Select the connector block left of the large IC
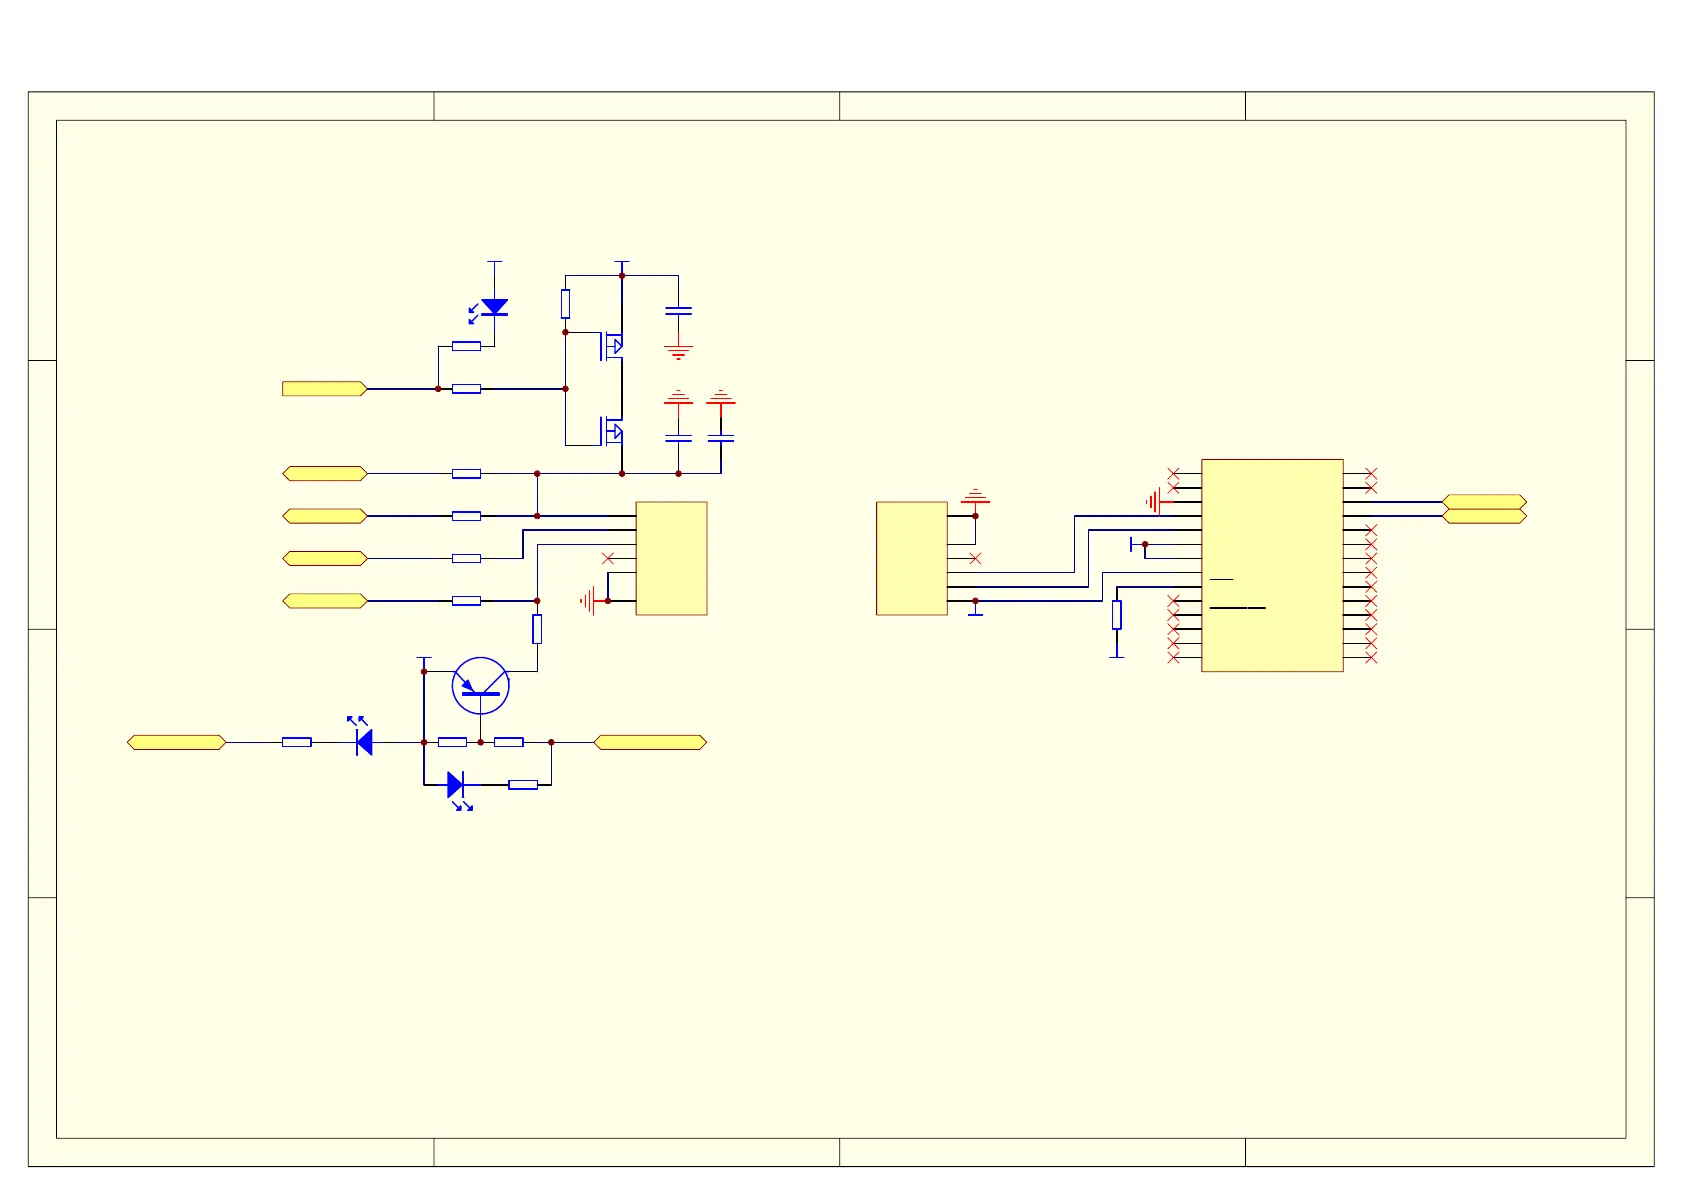Screen dimensions: 1684x1190 pos(911,558)
